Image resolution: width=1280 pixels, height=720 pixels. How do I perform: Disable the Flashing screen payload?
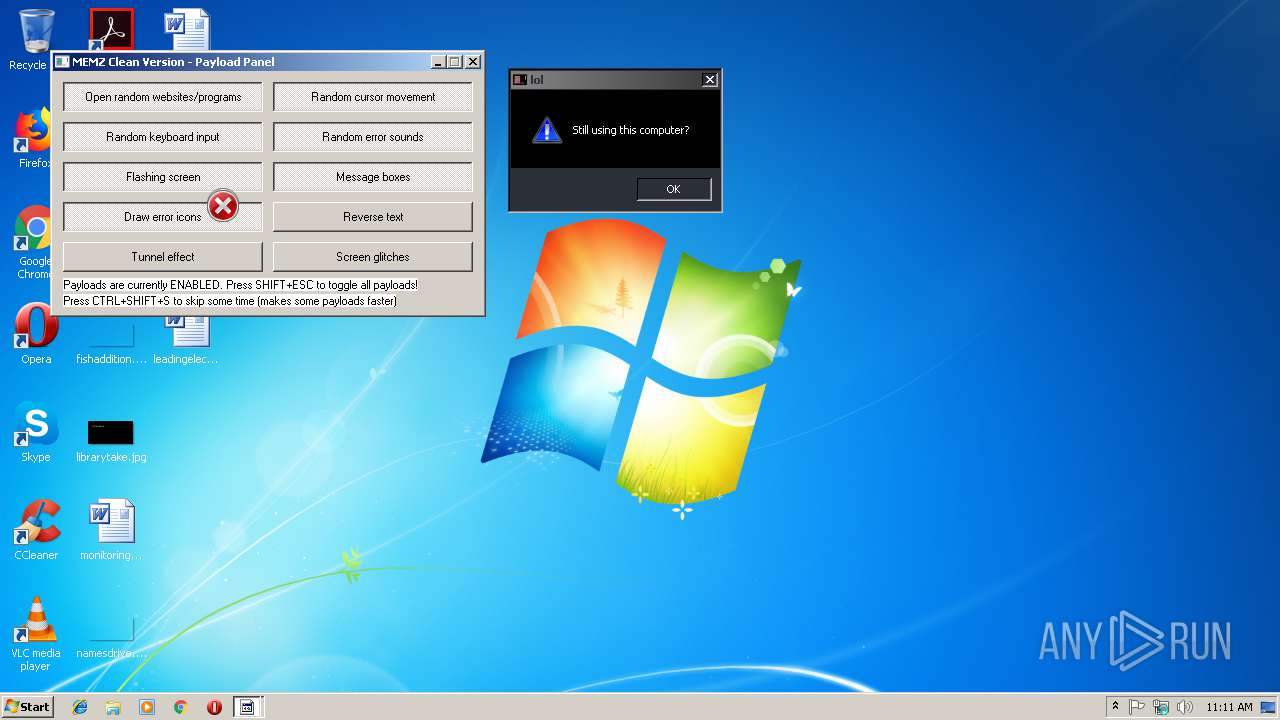163,177
